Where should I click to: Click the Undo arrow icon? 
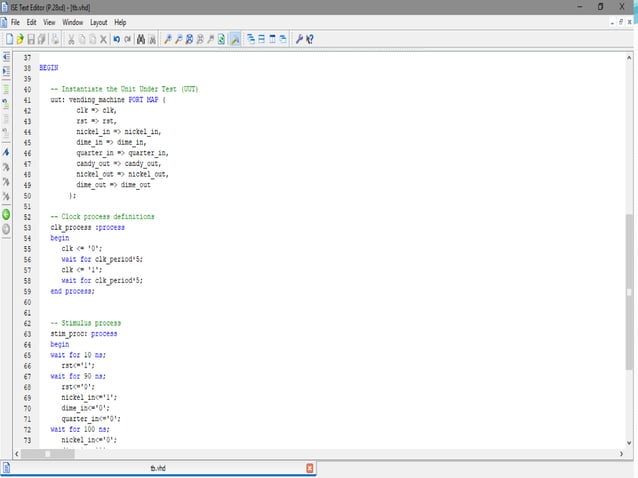(117, 39)
